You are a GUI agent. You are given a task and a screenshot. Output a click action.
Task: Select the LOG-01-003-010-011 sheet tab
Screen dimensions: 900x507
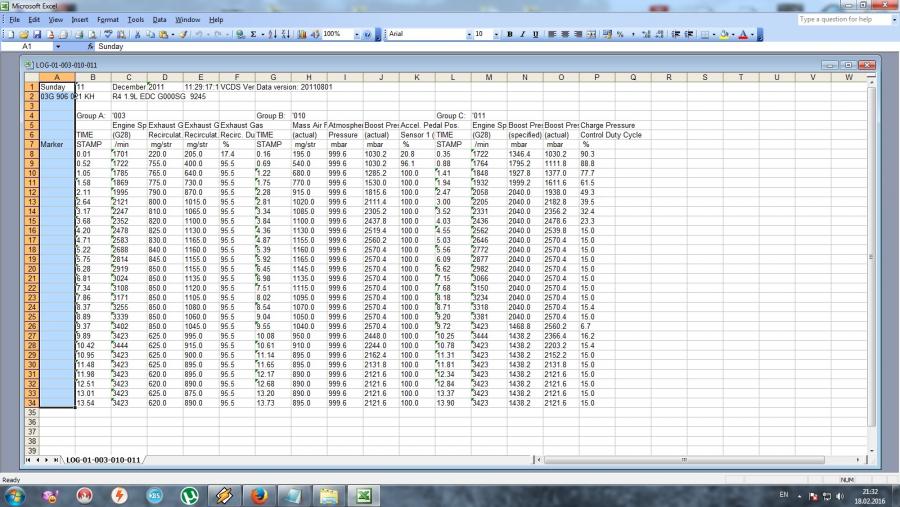(103, 459)
